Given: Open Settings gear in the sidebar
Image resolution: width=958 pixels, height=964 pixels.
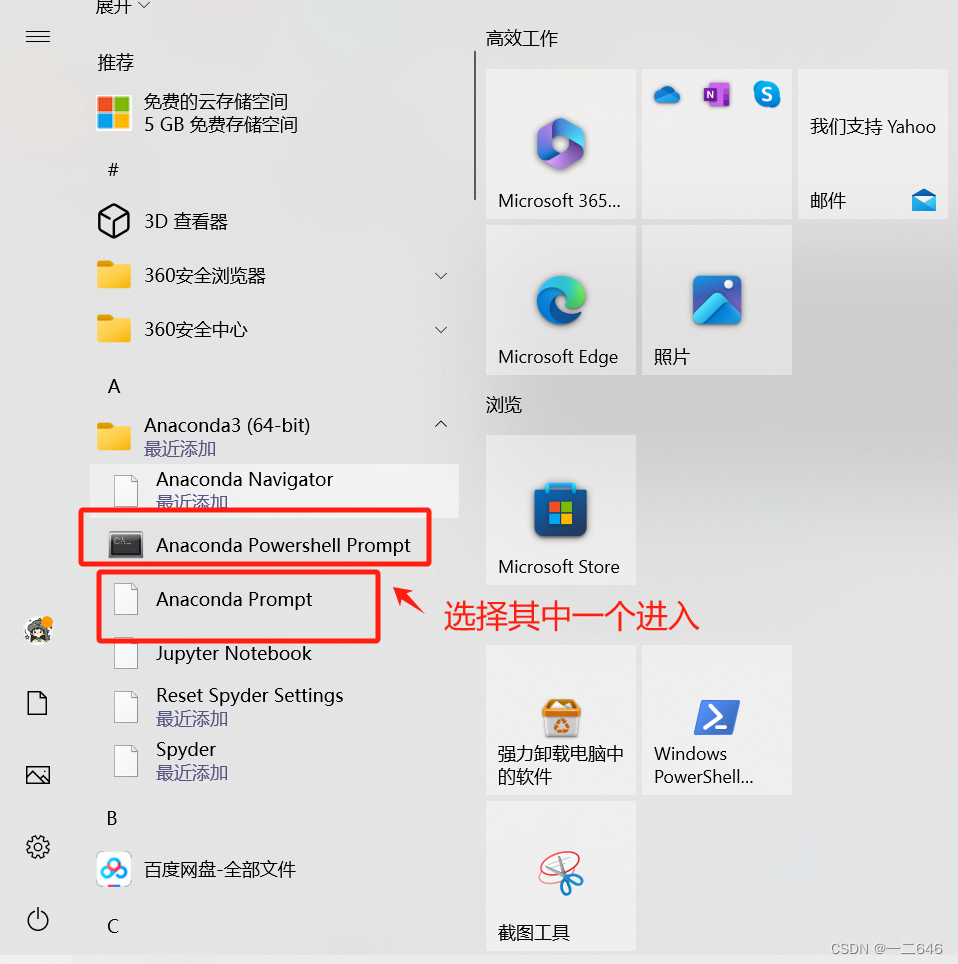Looking at the screenshot, I should (38, 847).
